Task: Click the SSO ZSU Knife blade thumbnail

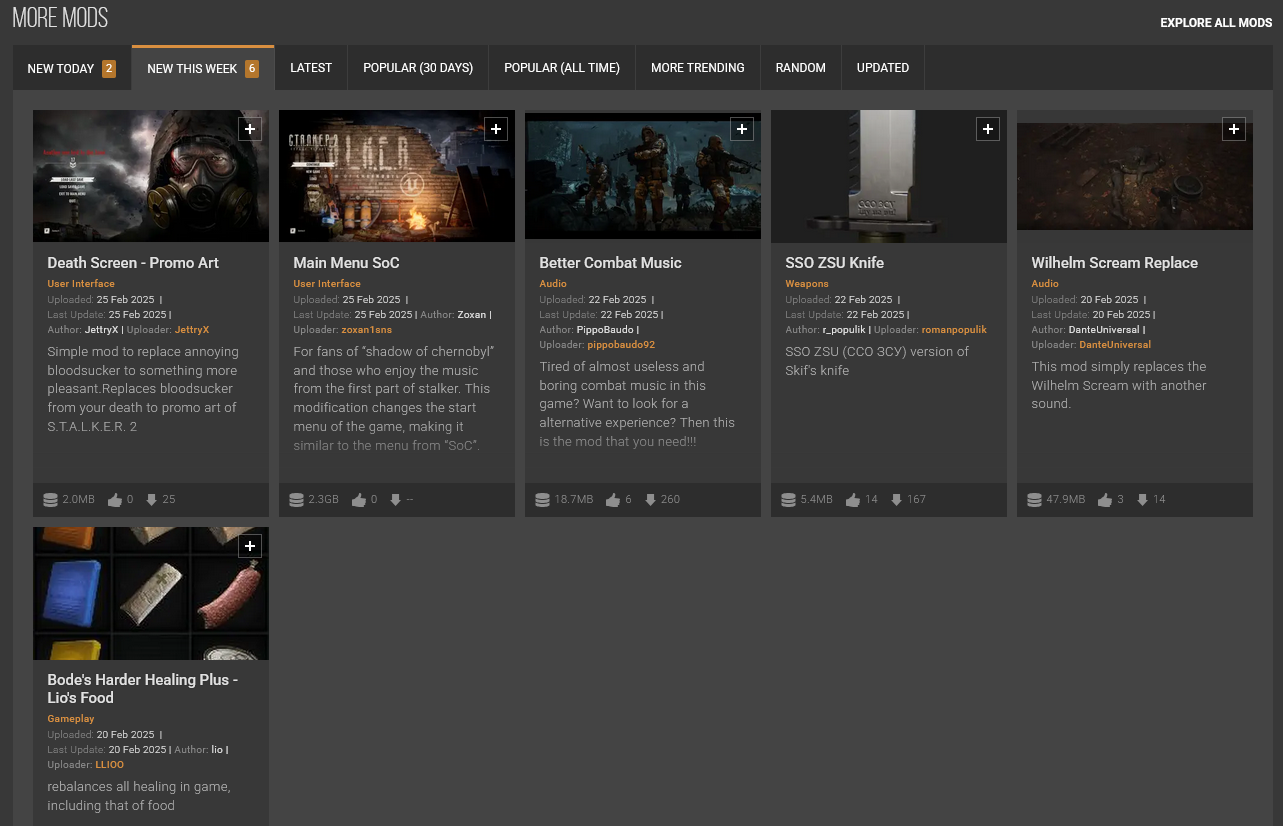Action: tap(889, 176)
